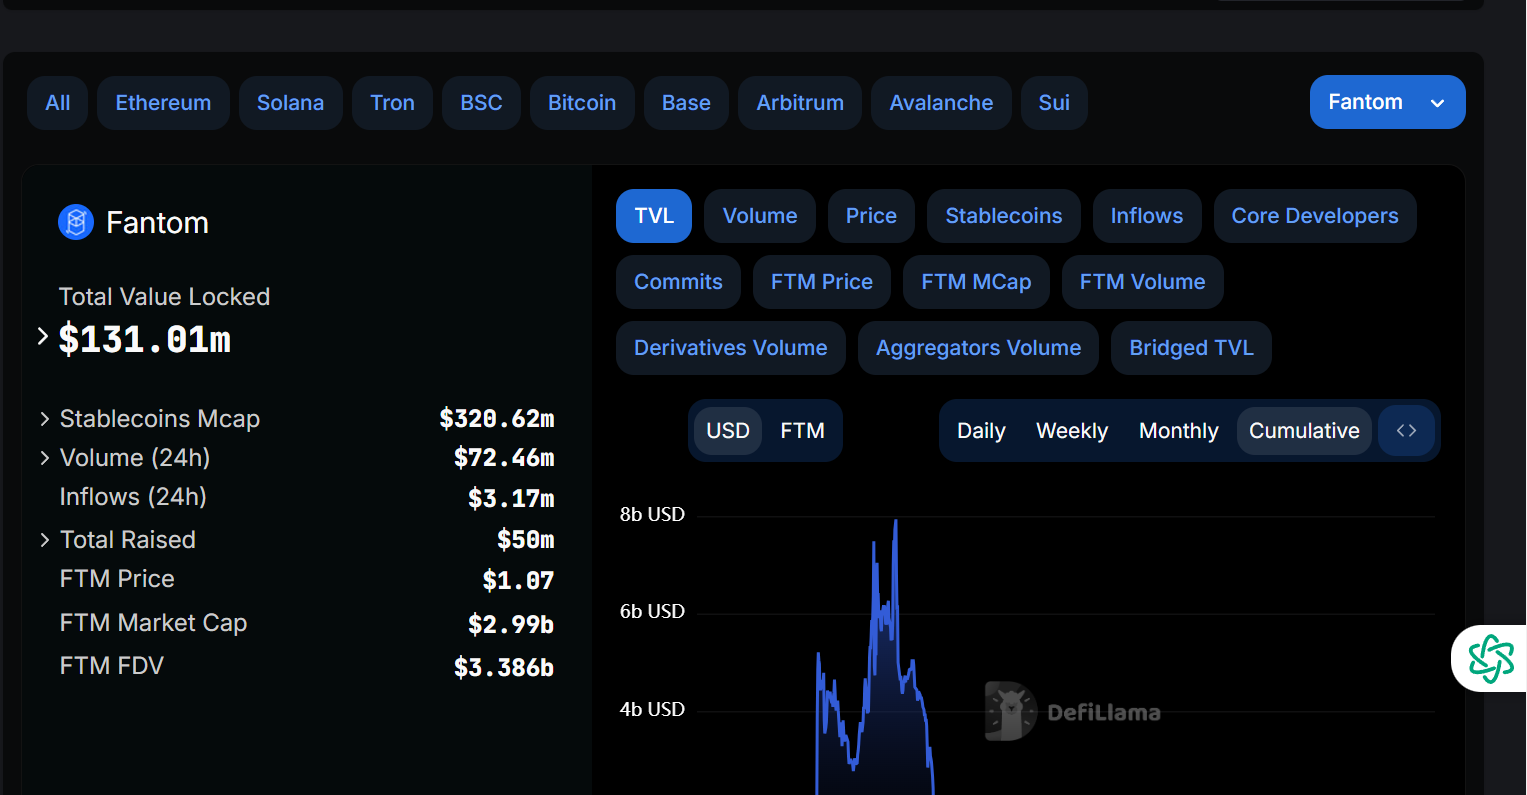The image size is (1527, 795).
Task: Click the Inflows (24h) label
Action: point(133,497)
